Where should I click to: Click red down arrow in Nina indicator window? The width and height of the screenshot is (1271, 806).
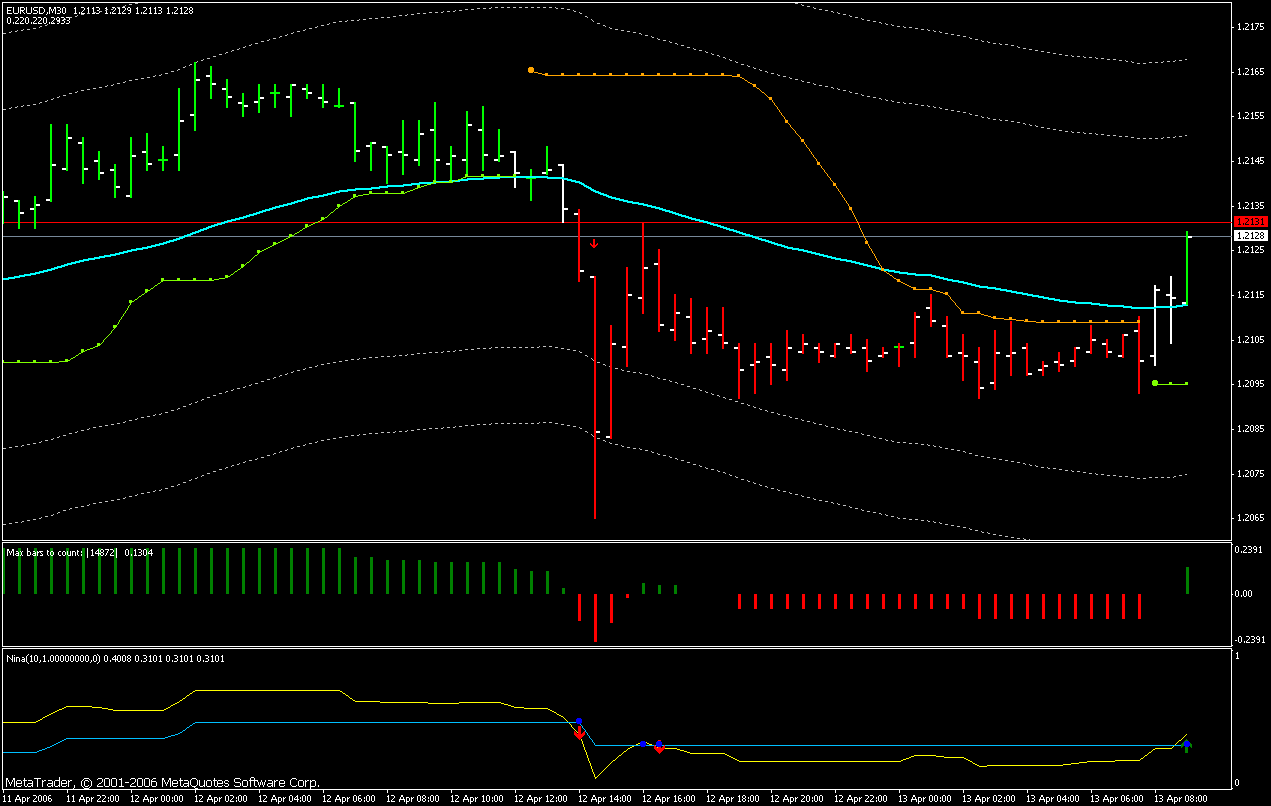coord(579,732)
